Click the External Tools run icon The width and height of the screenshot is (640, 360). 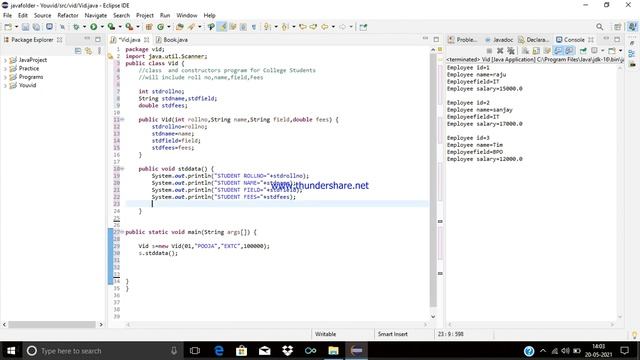(129, 27)
